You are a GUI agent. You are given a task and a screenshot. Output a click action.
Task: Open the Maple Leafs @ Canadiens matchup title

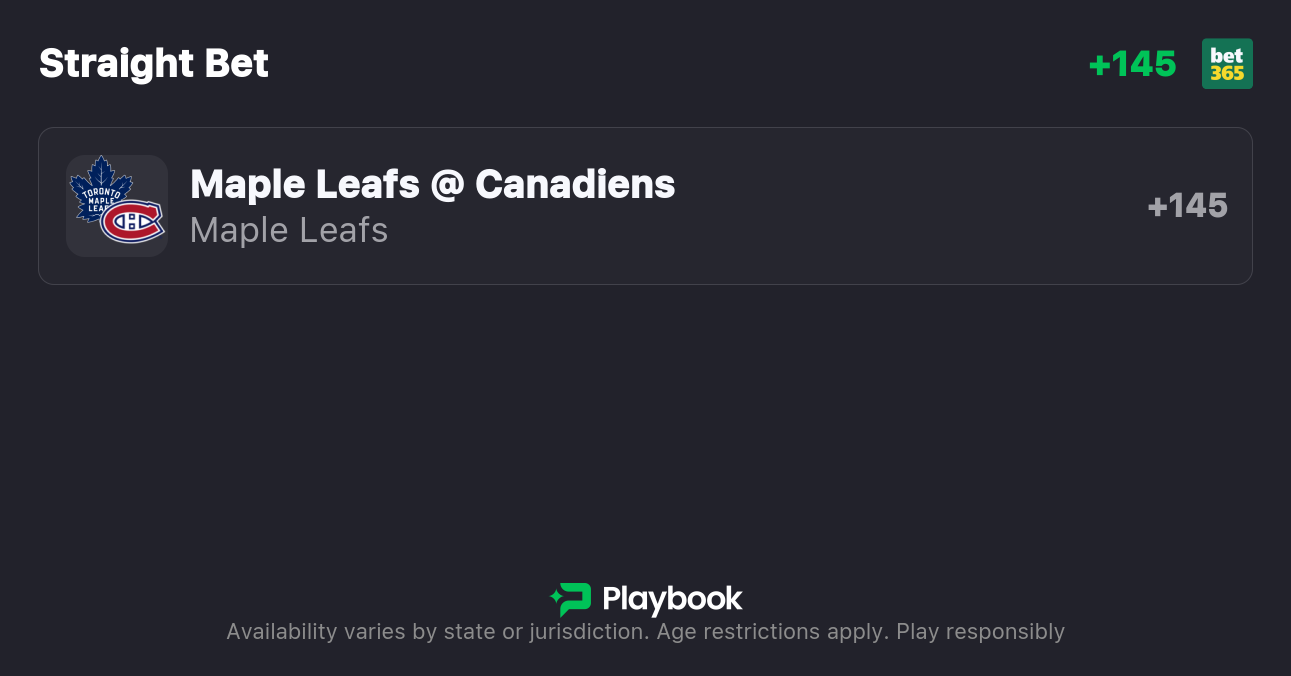pyautogui.click(x=432, y=184)
